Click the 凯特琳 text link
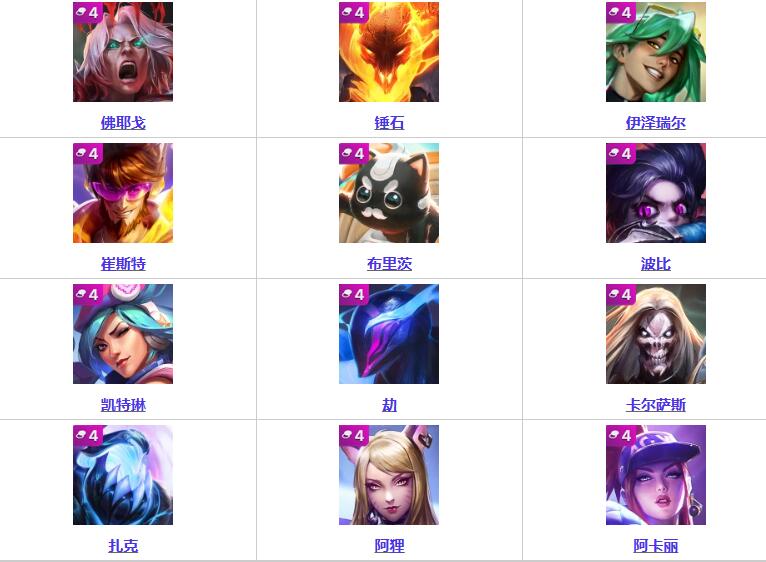The image size is (766, 562). pyautogui.click(x=123, y=405)
